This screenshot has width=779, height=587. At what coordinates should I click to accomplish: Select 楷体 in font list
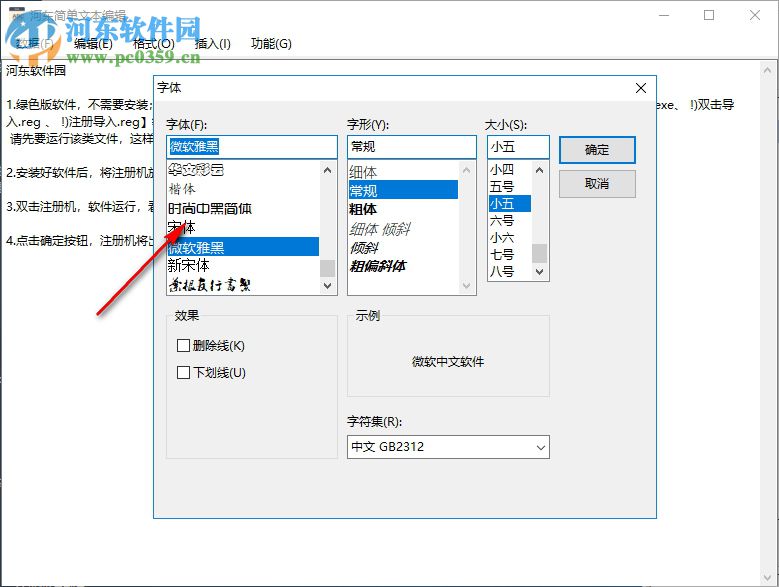point(243,189)
